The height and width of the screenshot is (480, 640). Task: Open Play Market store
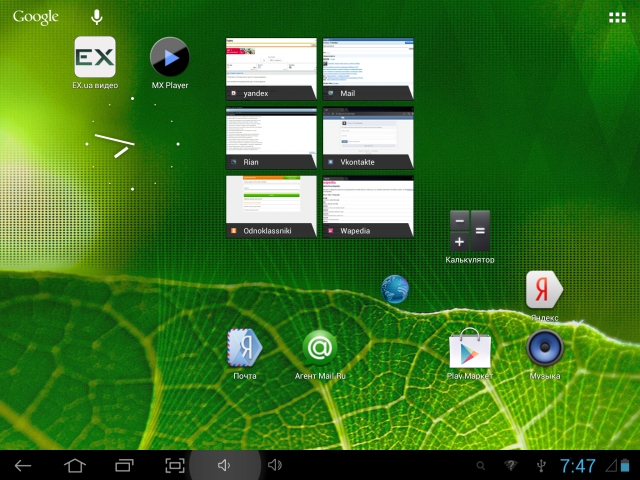469,349
